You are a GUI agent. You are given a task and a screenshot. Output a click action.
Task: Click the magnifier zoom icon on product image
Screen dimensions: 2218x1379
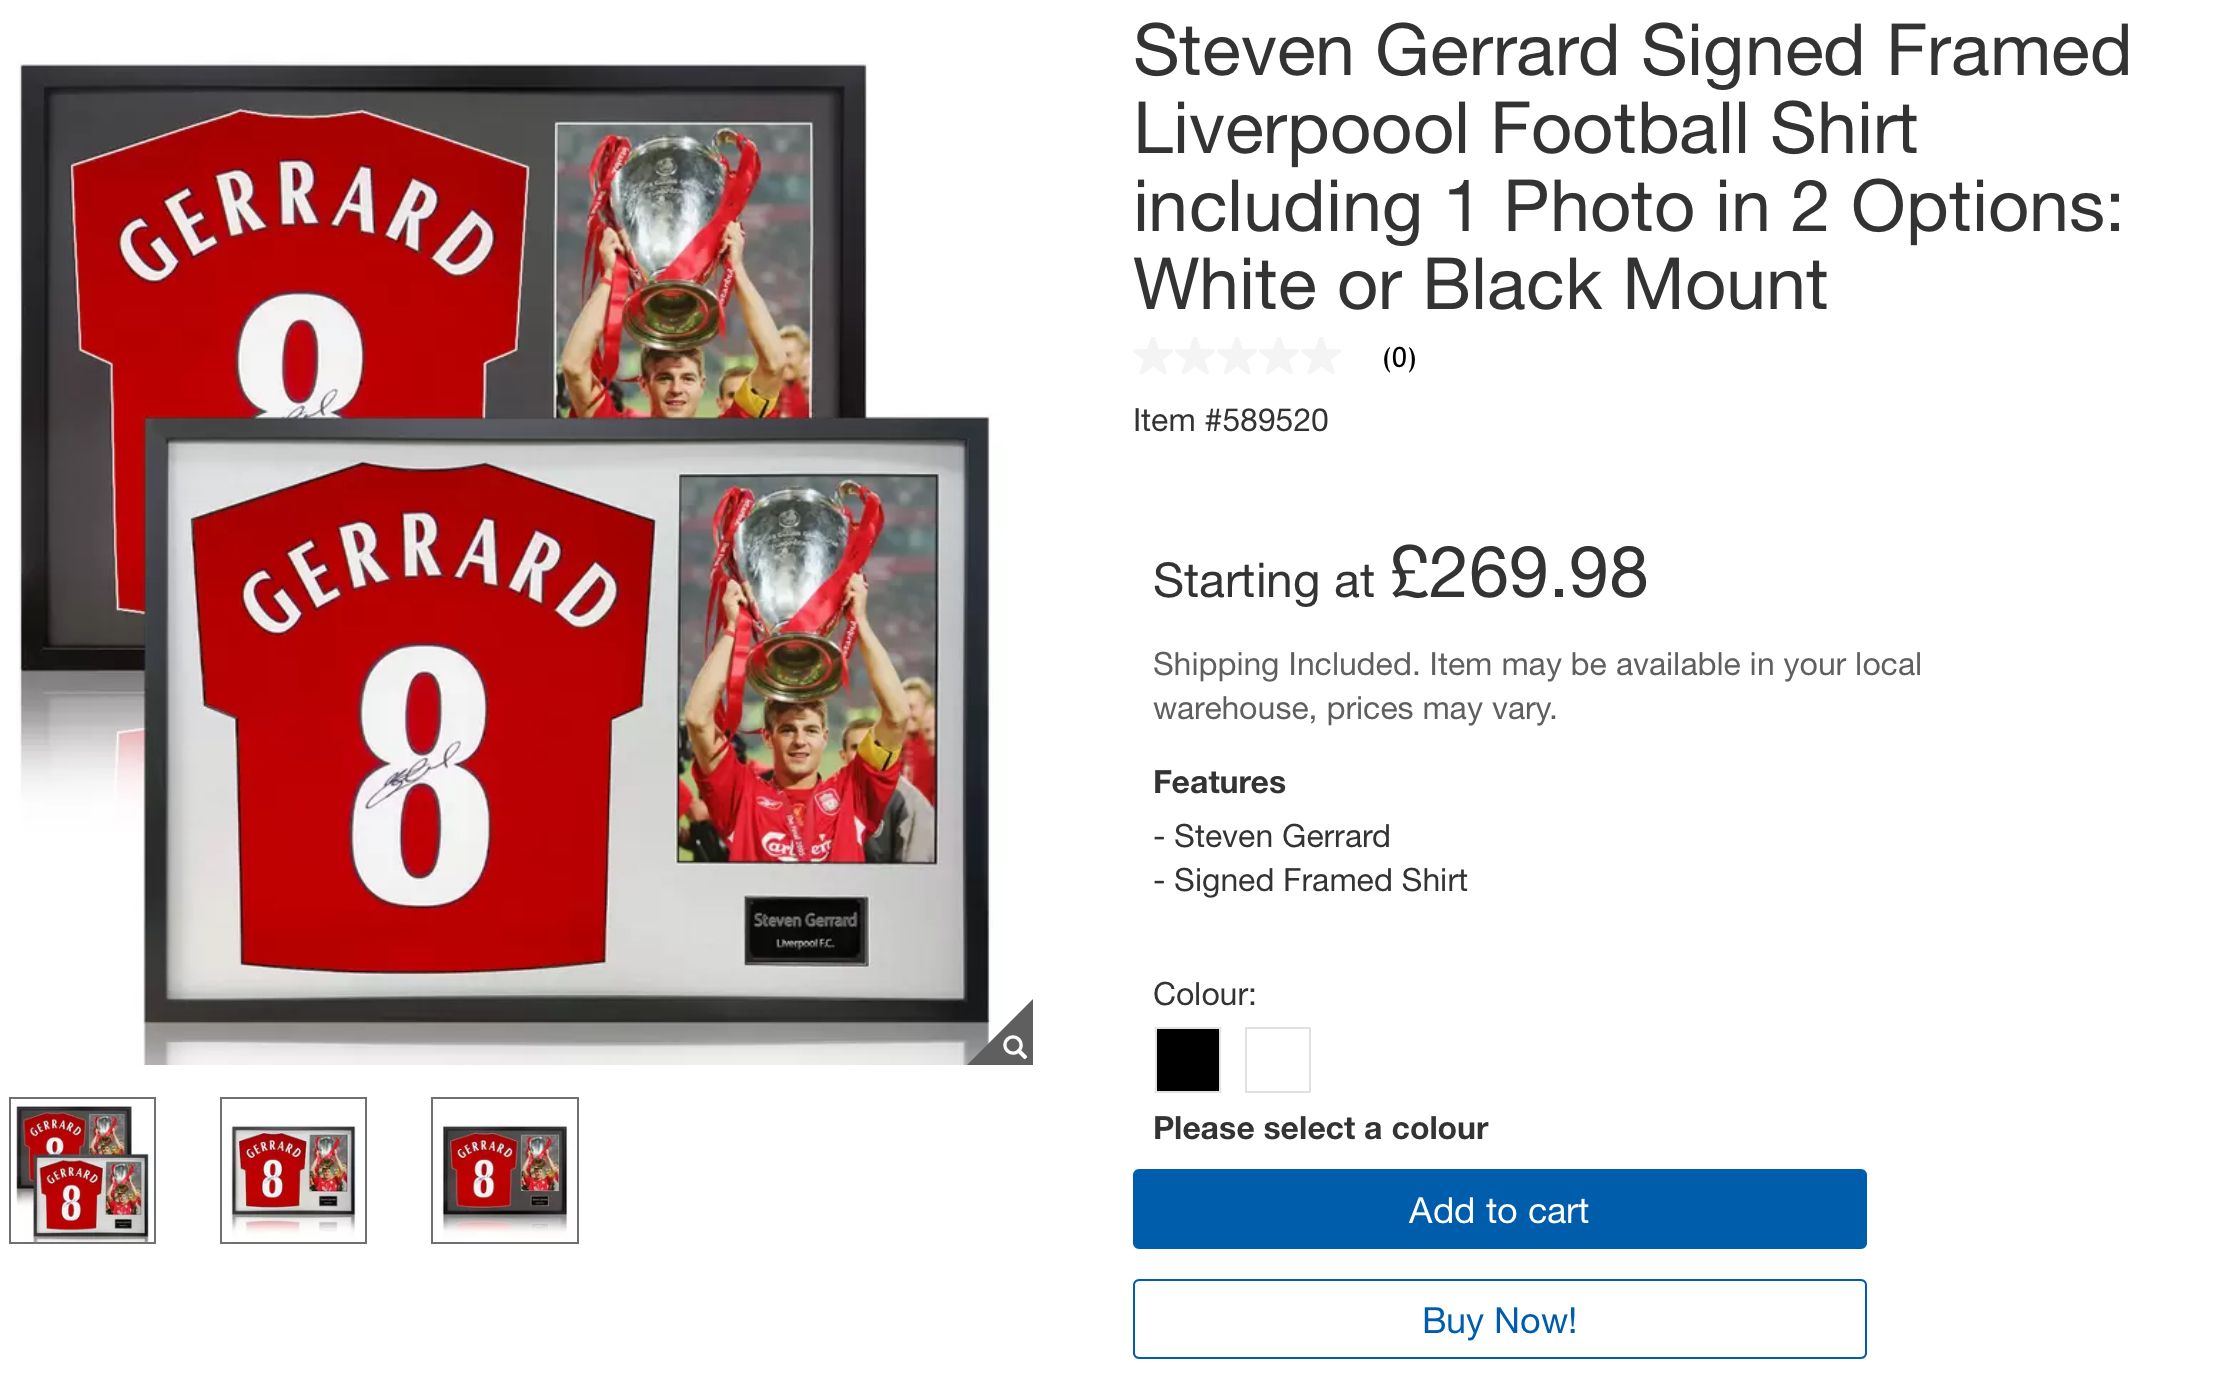click(x=1013, y=1046)
